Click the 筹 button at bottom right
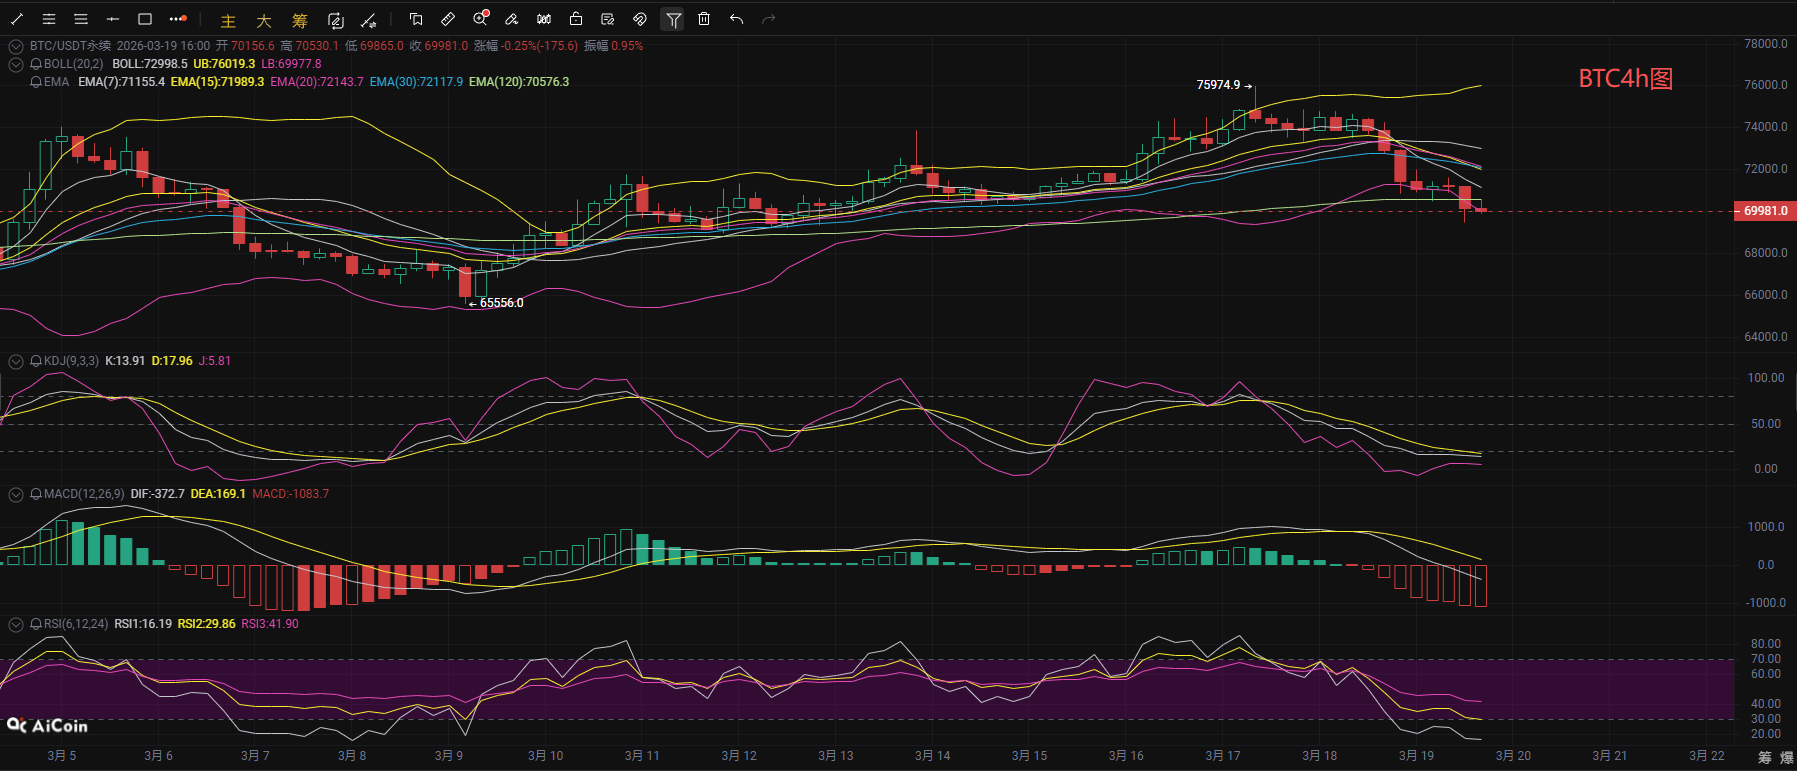 1764,757
